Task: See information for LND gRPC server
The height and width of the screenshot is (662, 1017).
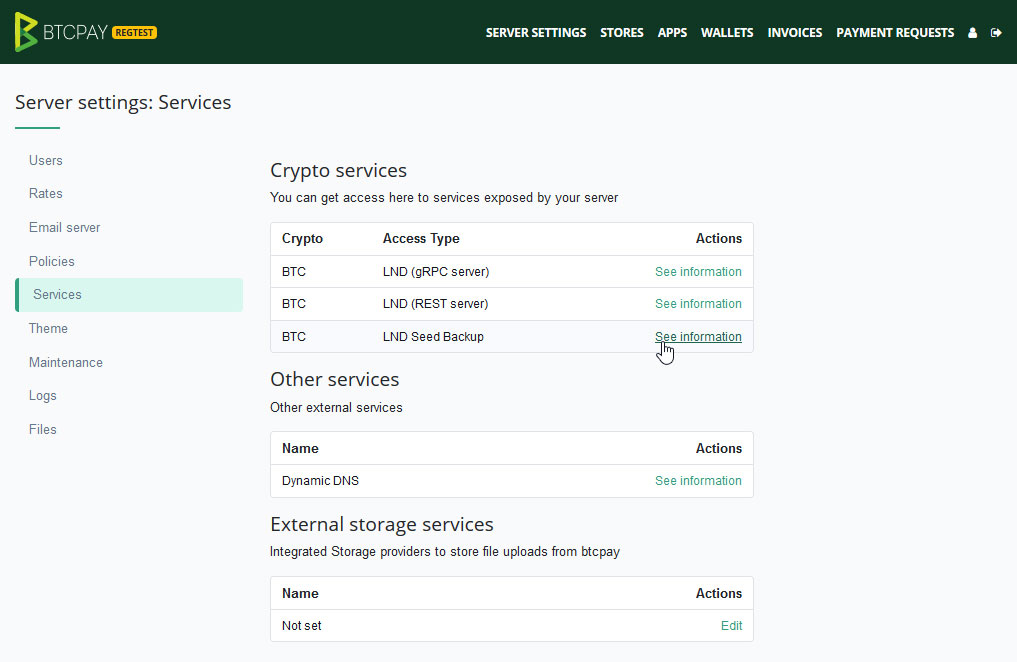Action: pos(698,271)
